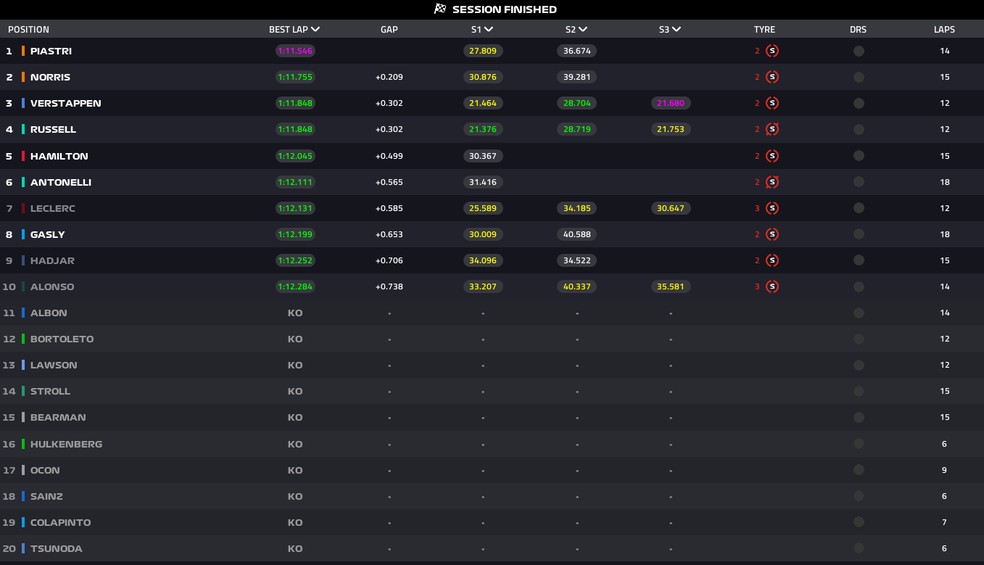Click the soft tyre icon in Hamilton's row
Image resolution: width=984 pixels, height=565 pixels.
[773, 156]
